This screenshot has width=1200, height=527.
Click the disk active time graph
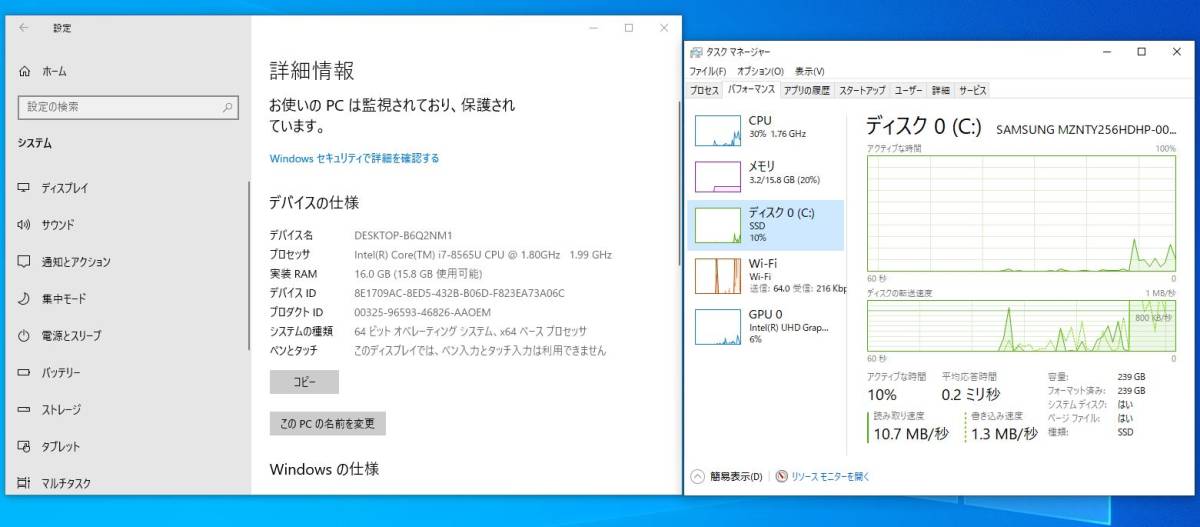tap(1021, 213)
